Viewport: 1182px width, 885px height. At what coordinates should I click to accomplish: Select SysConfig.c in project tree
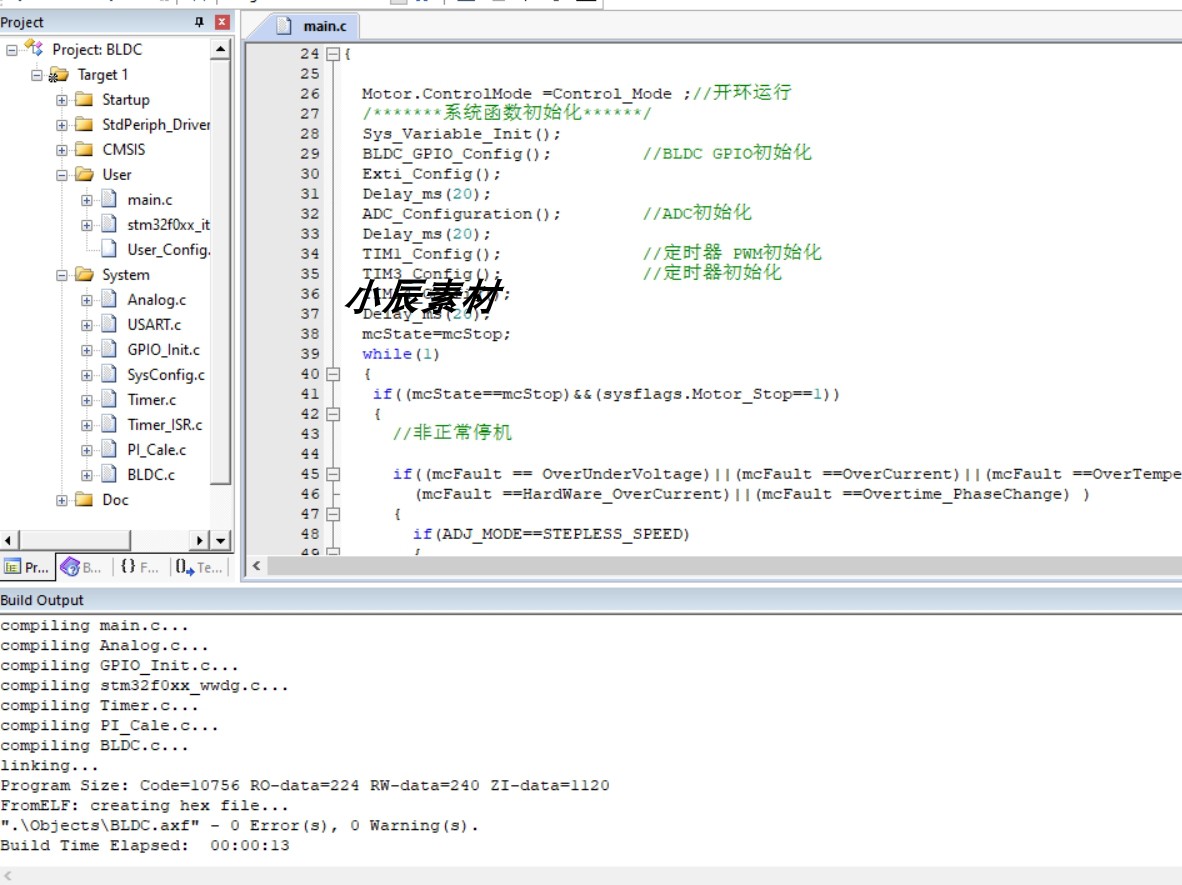pyautogui.click(x=166, y=375)
